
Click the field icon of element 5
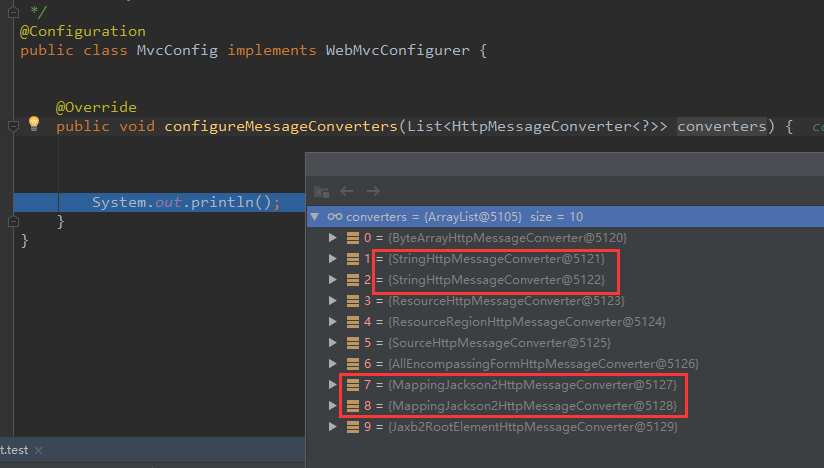click(x=353, y=343)
